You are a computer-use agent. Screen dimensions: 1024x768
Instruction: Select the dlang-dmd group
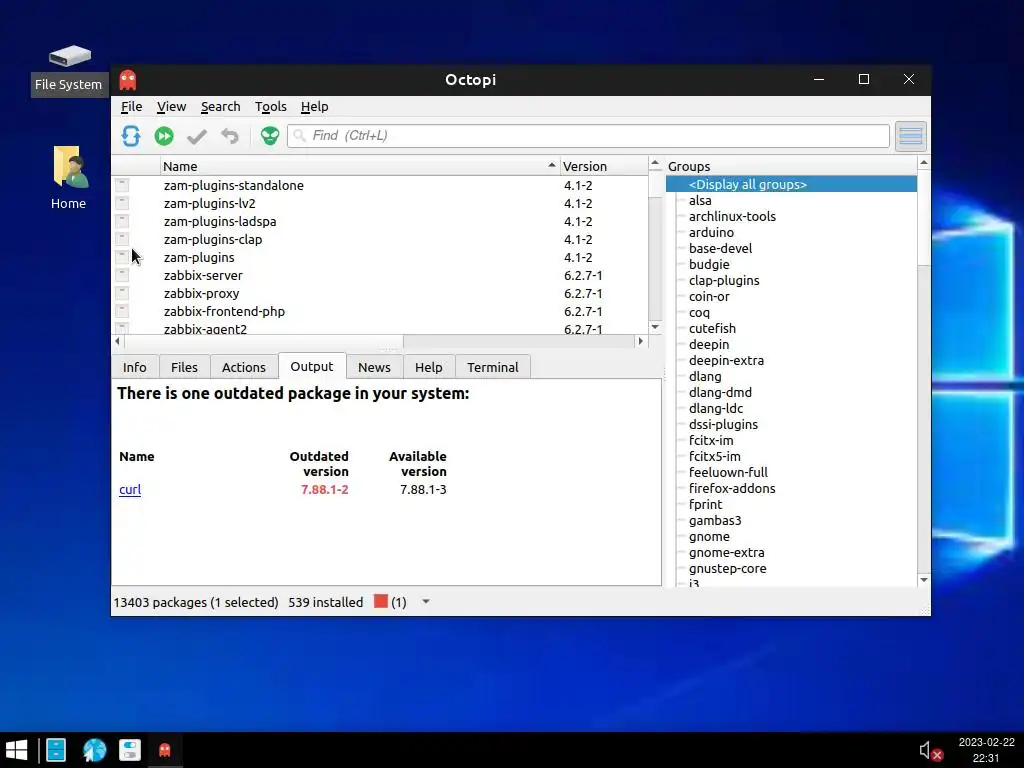(x=720, y=392)
